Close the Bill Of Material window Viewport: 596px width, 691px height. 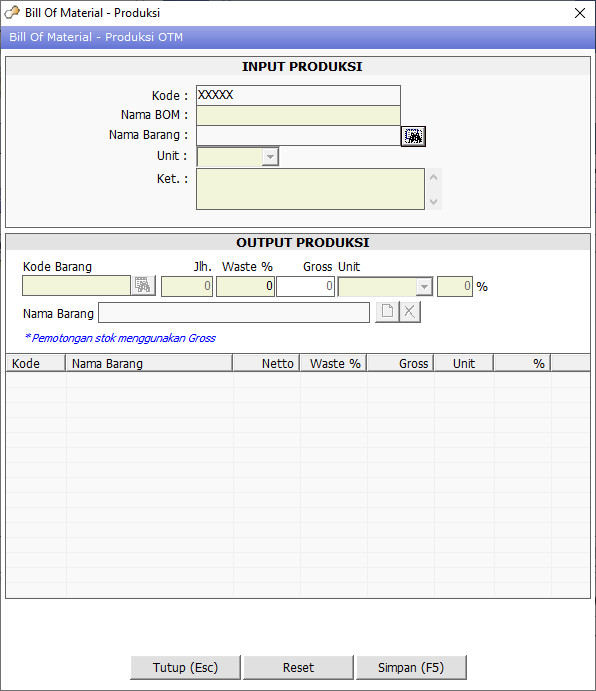coord(580,13)
